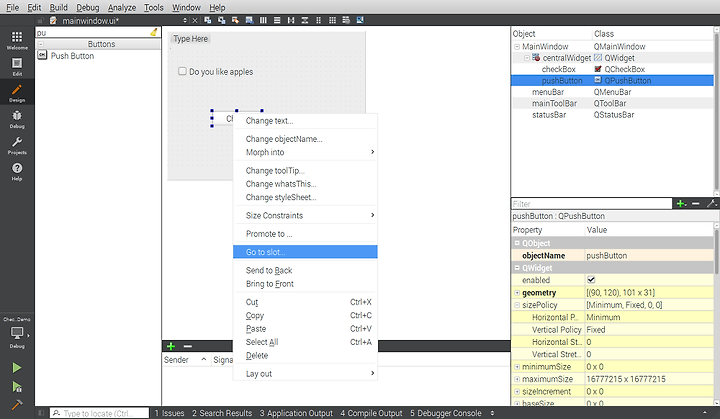Close the mainwindow.ui document
This screenshot has width=720, height=419.
pyautogui.click(x=195, y=20)
